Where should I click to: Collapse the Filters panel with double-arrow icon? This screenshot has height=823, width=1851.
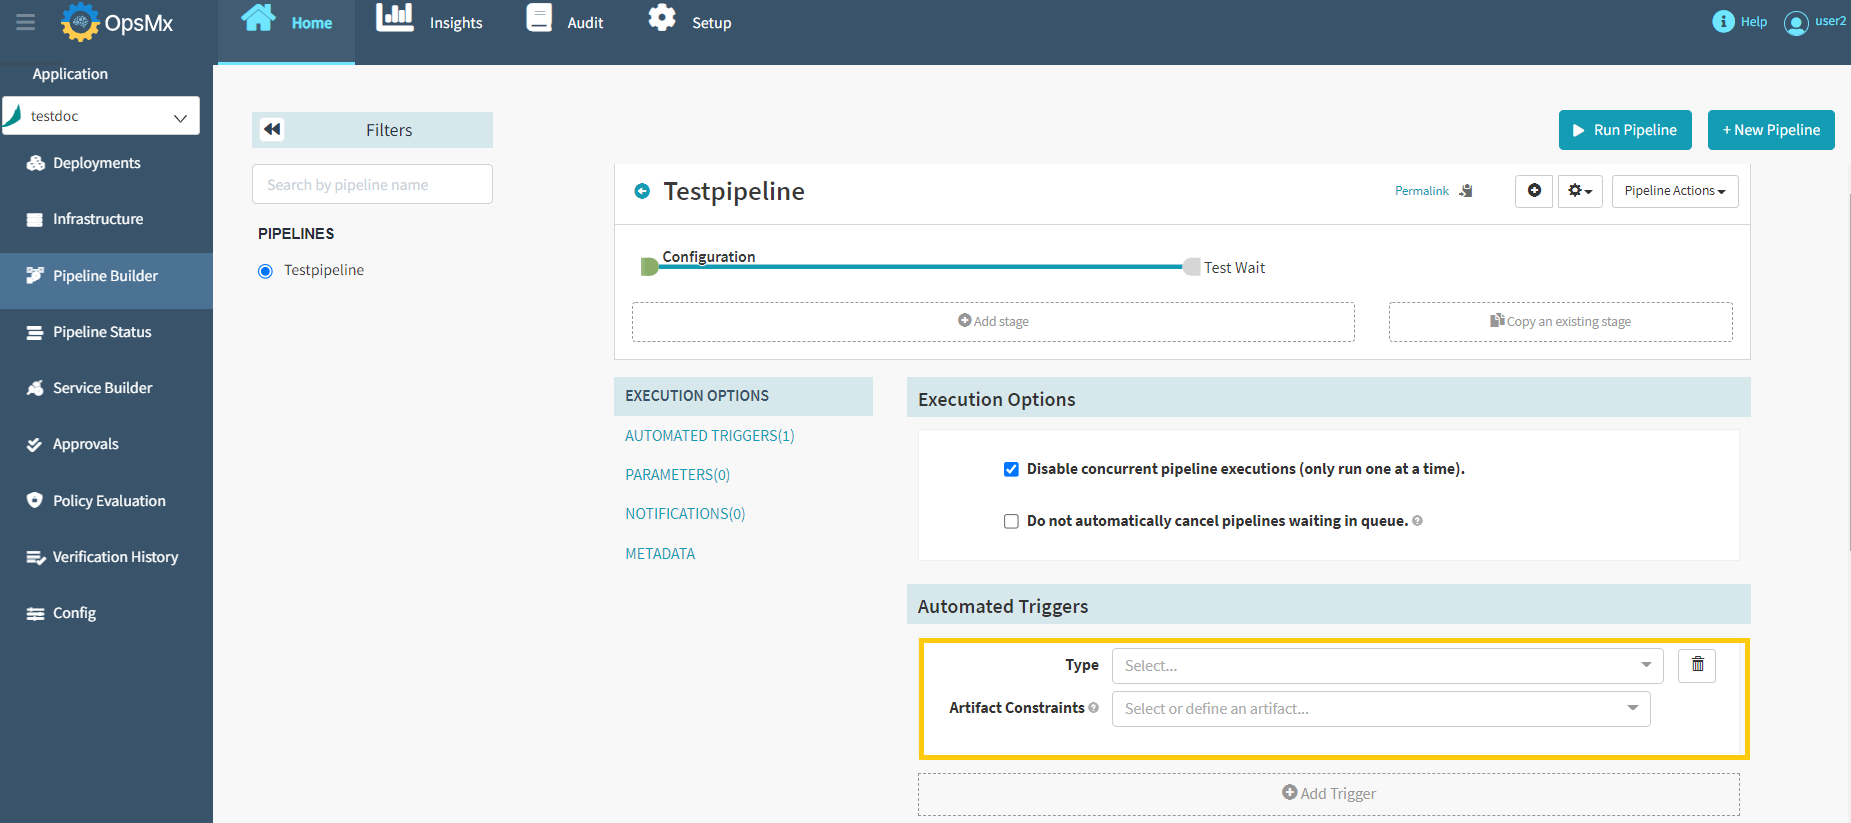[272, 130]
